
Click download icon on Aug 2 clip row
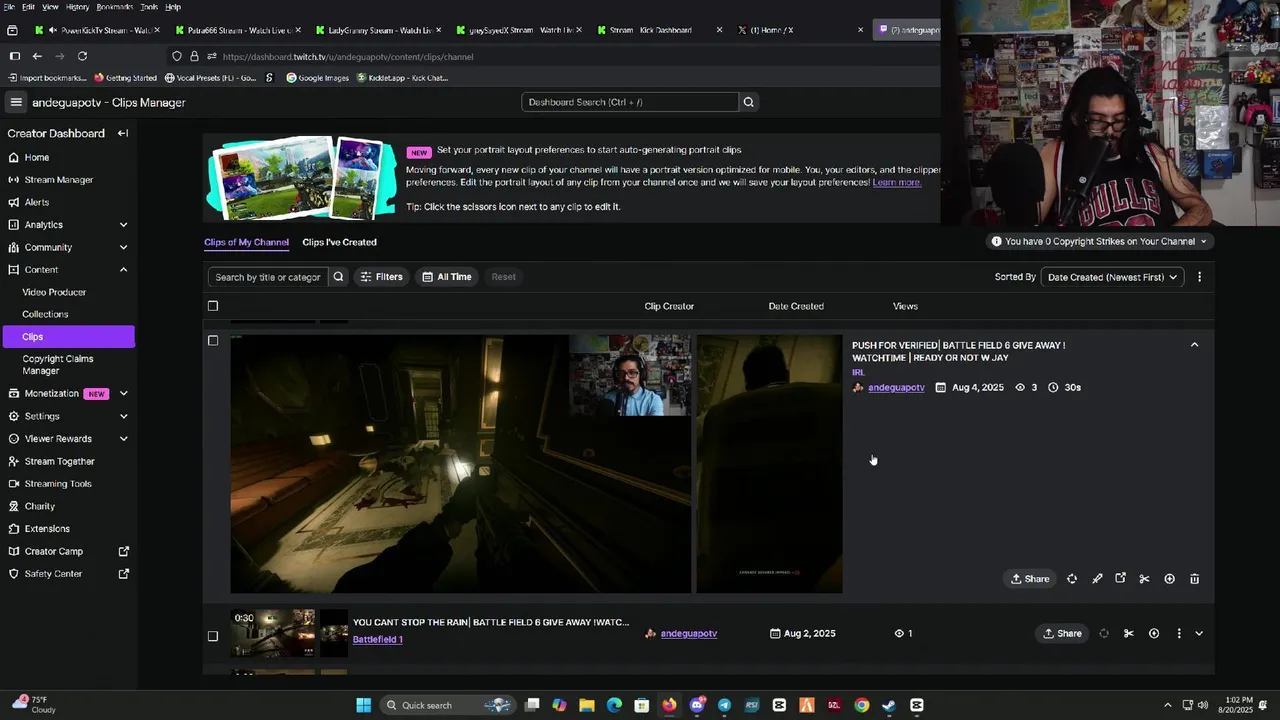pyautogui.click(x=1154, y=633)
